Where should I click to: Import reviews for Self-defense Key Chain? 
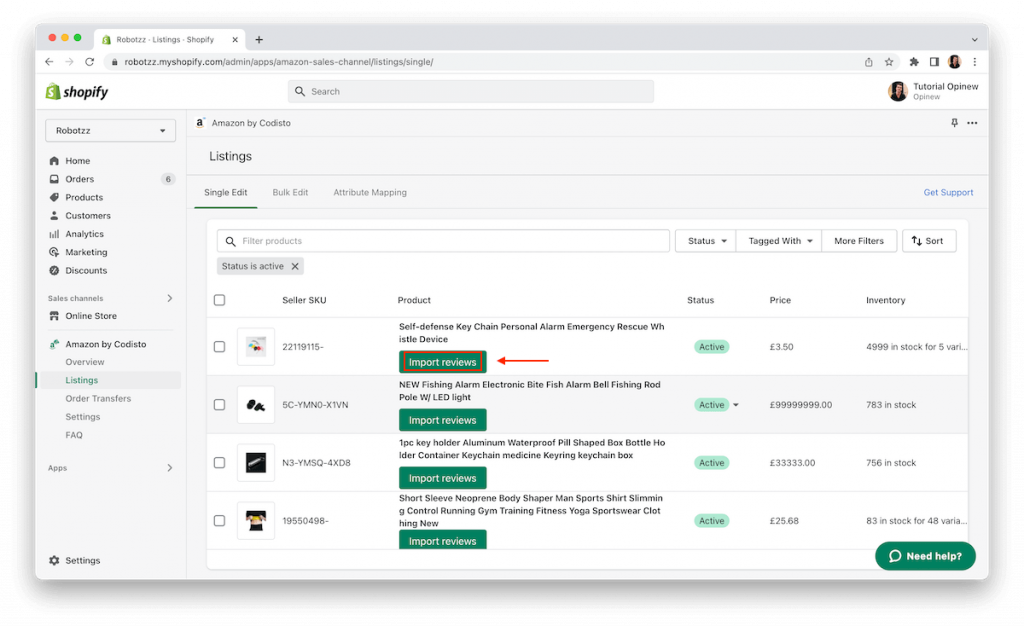coord(443,362)
